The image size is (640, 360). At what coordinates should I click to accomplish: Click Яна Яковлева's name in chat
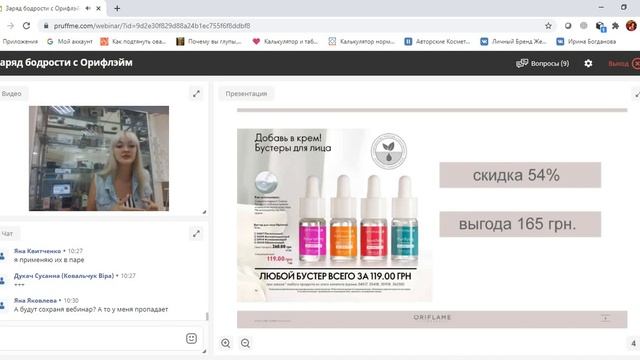[35, 300]
